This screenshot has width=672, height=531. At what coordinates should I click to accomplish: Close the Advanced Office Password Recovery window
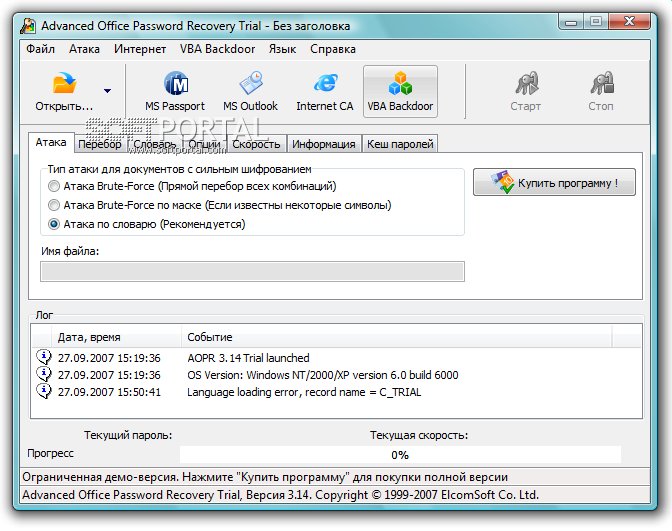[x=629, y=21]
